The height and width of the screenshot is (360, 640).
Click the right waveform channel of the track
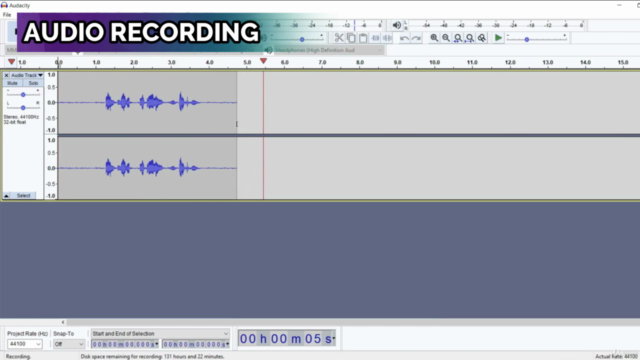pos(147,168)
